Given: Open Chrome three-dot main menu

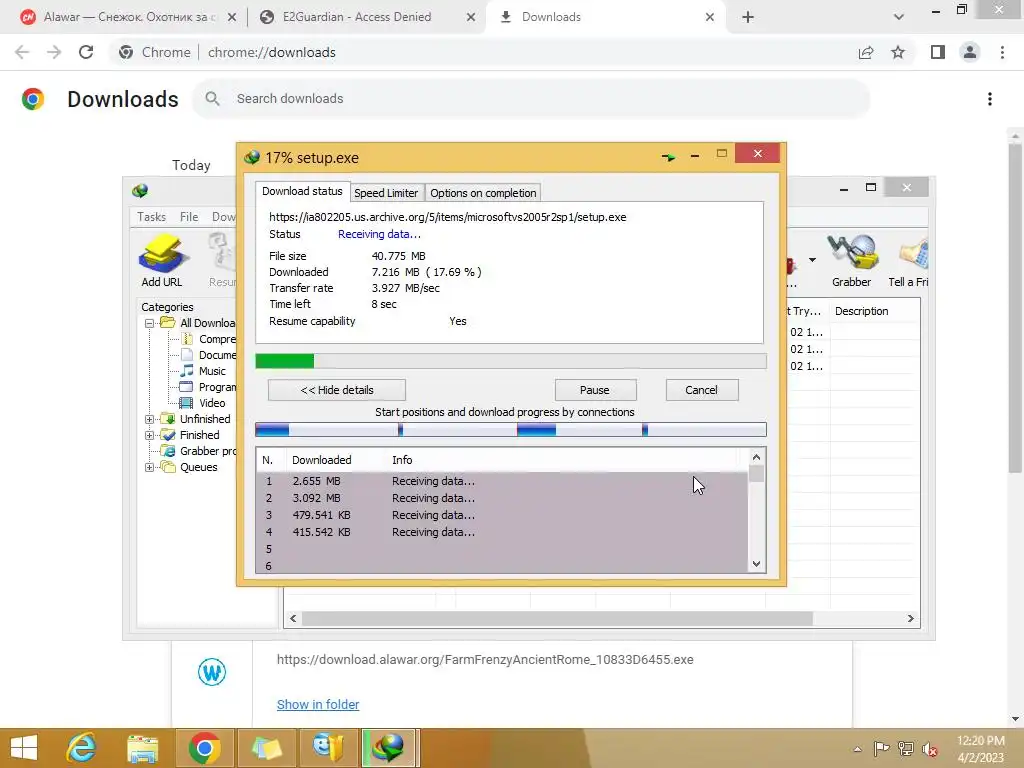Looking at the screenshot, I should tap(1002, 52).
